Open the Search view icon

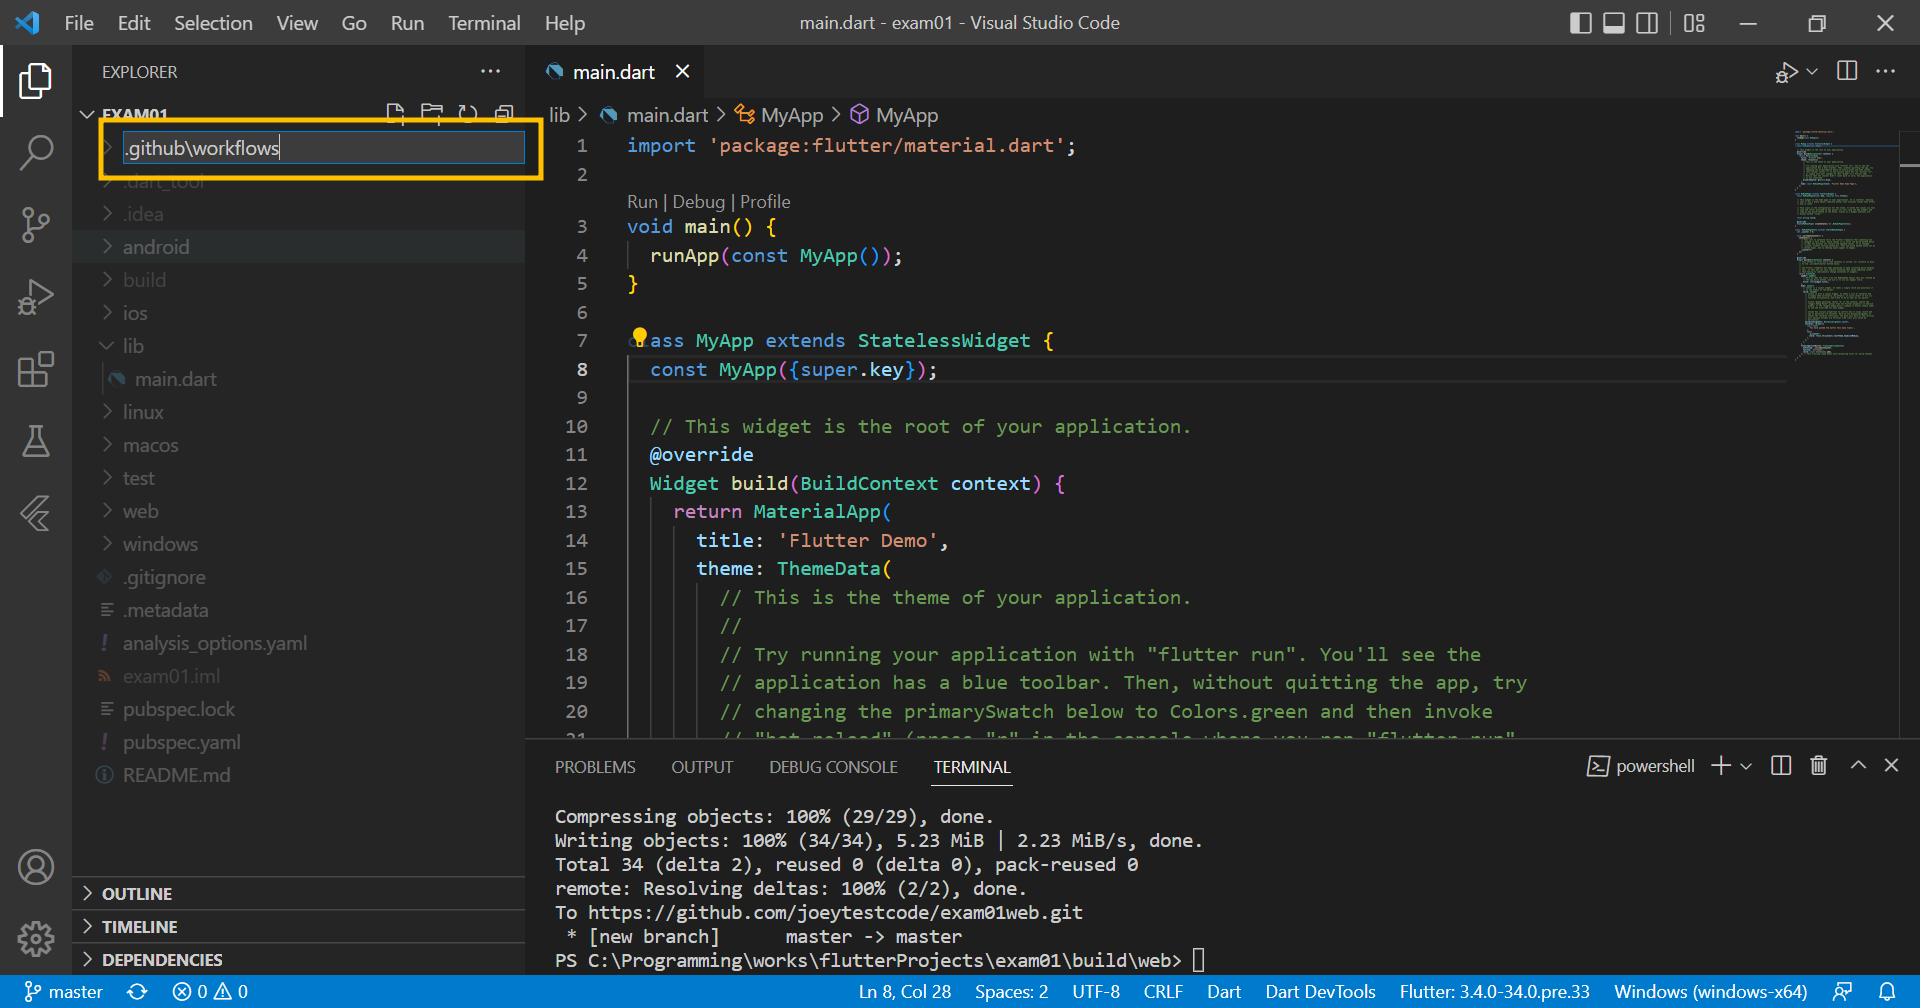coord(36,153)
